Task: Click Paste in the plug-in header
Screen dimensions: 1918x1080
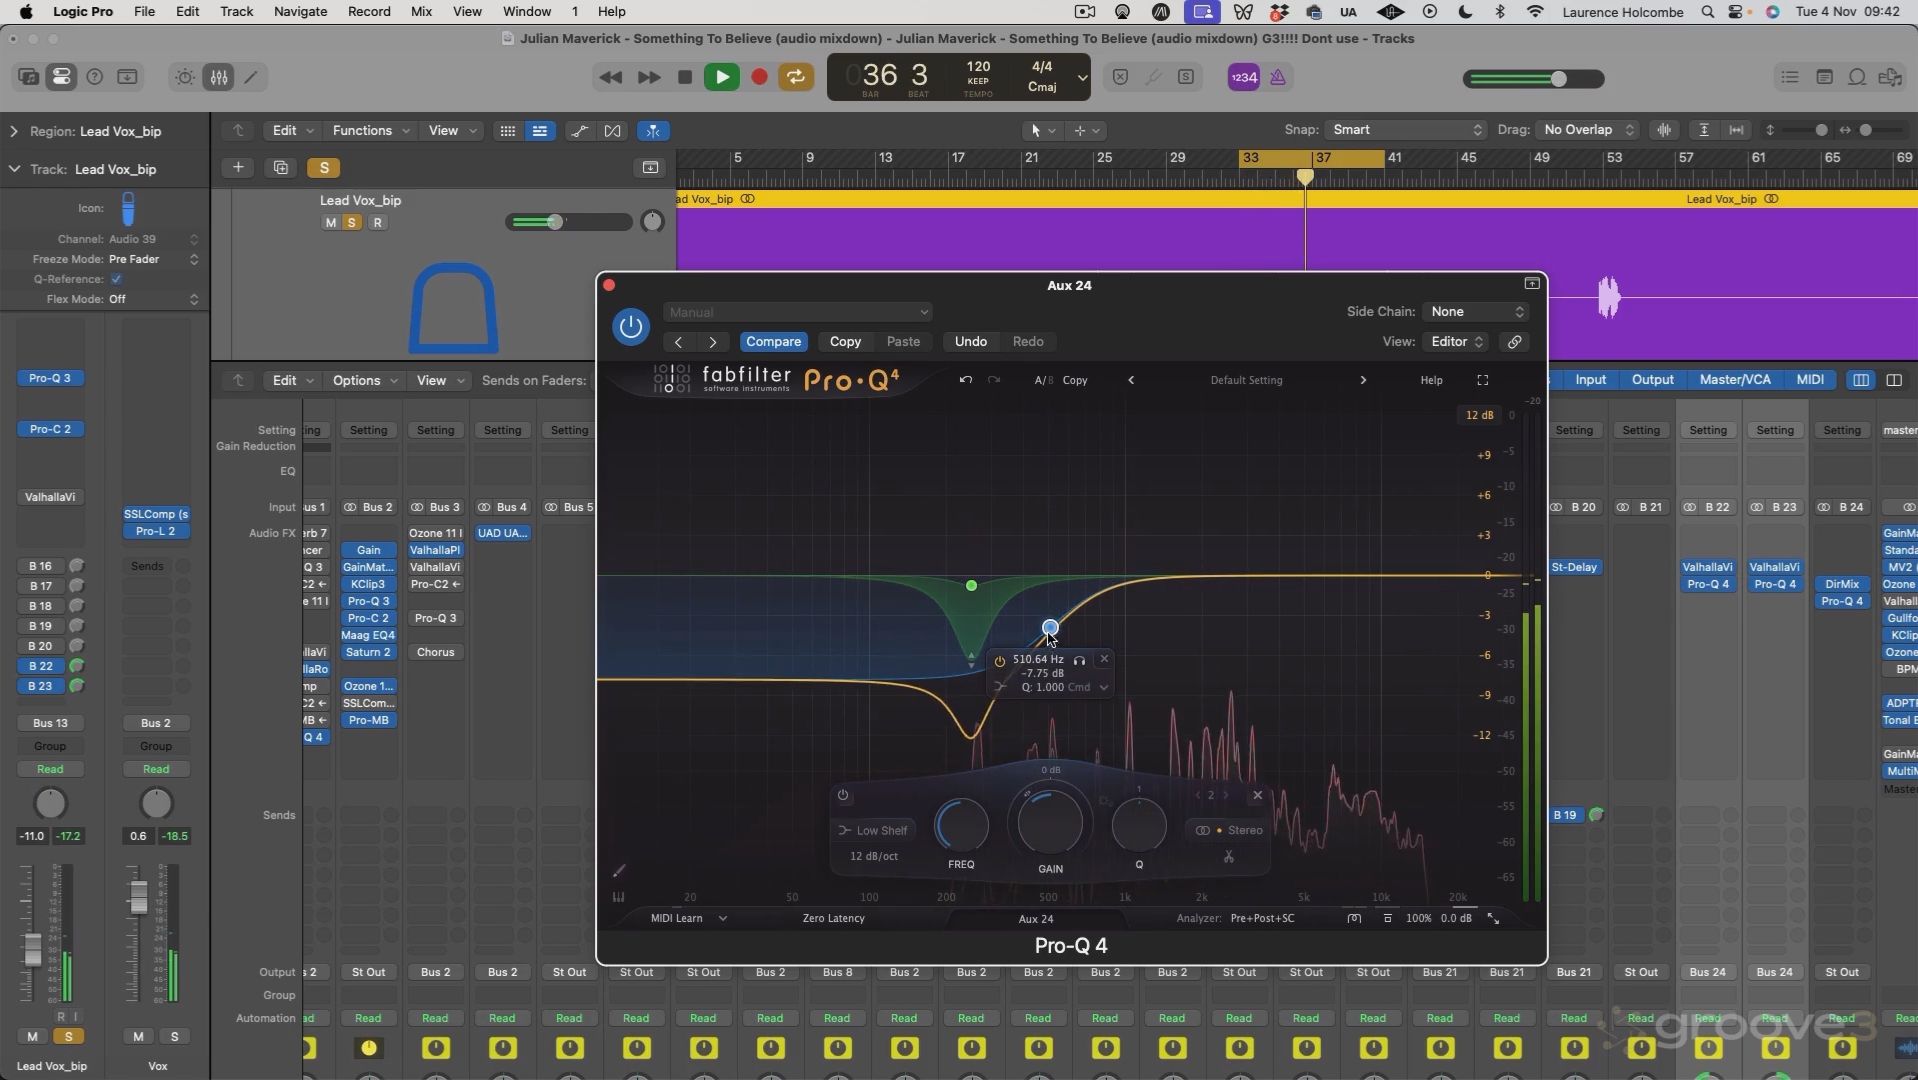Action: pyautogui.click(x=903, y=342)
